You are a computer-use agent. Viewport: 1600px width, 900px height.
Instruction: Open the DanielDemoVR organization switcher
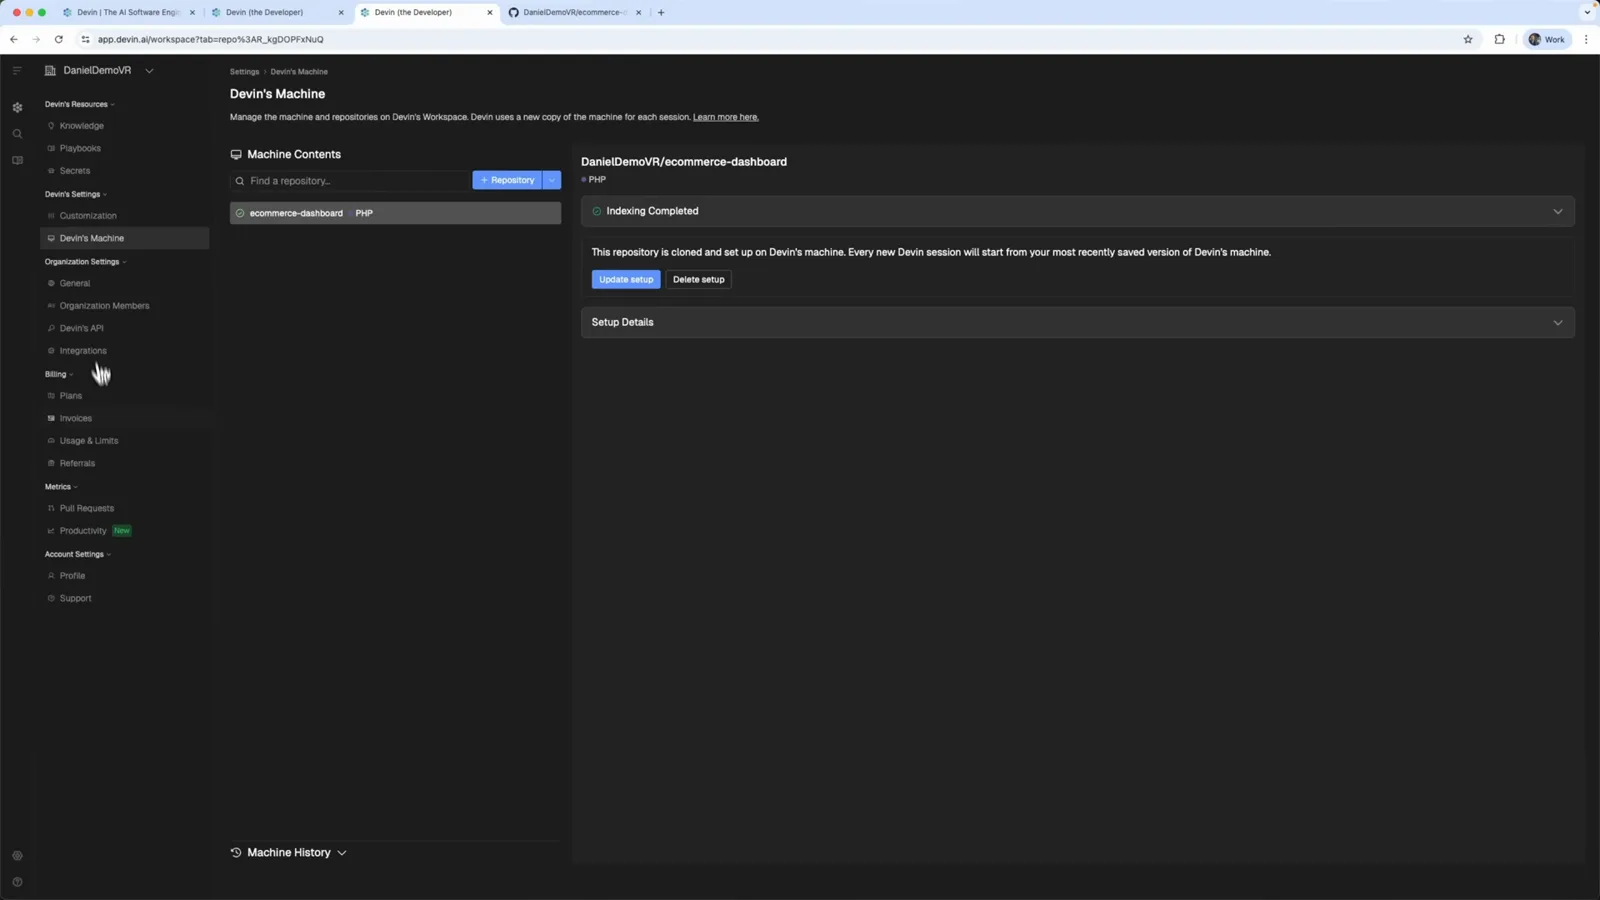(x=99, y=70)
